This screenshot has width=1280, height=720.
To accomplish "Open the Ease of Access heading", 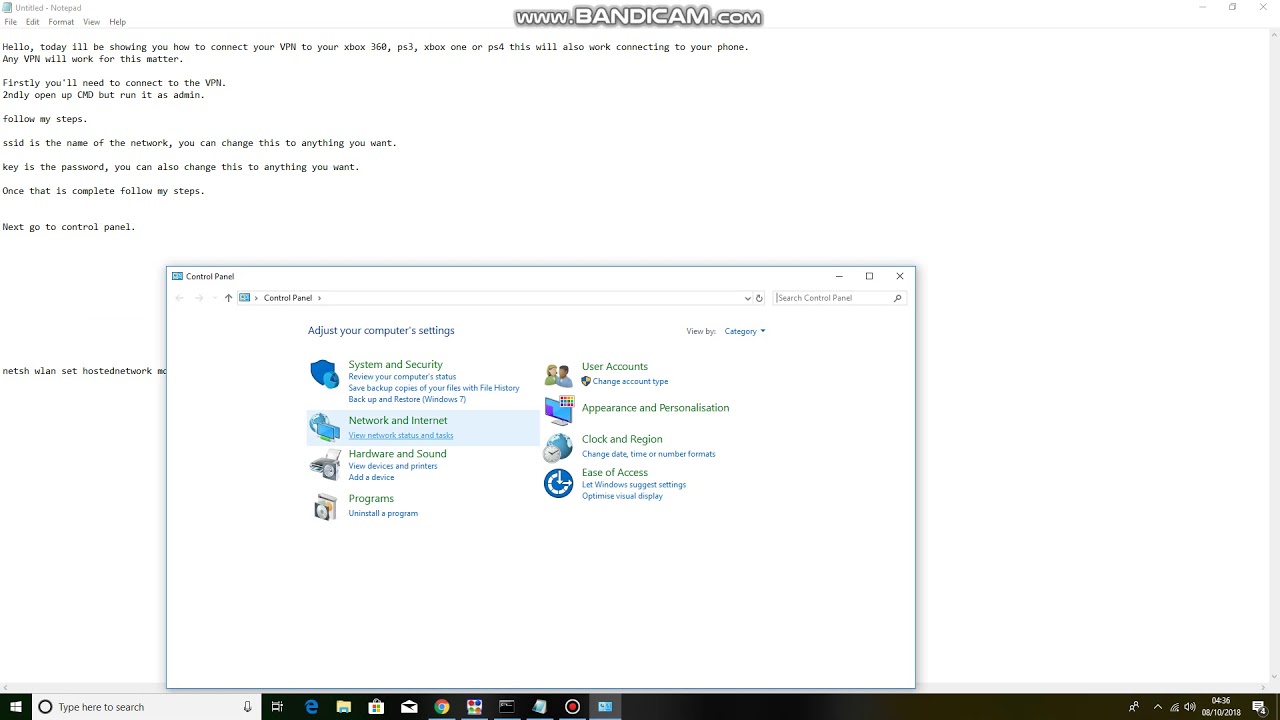I will click(615, 473).
